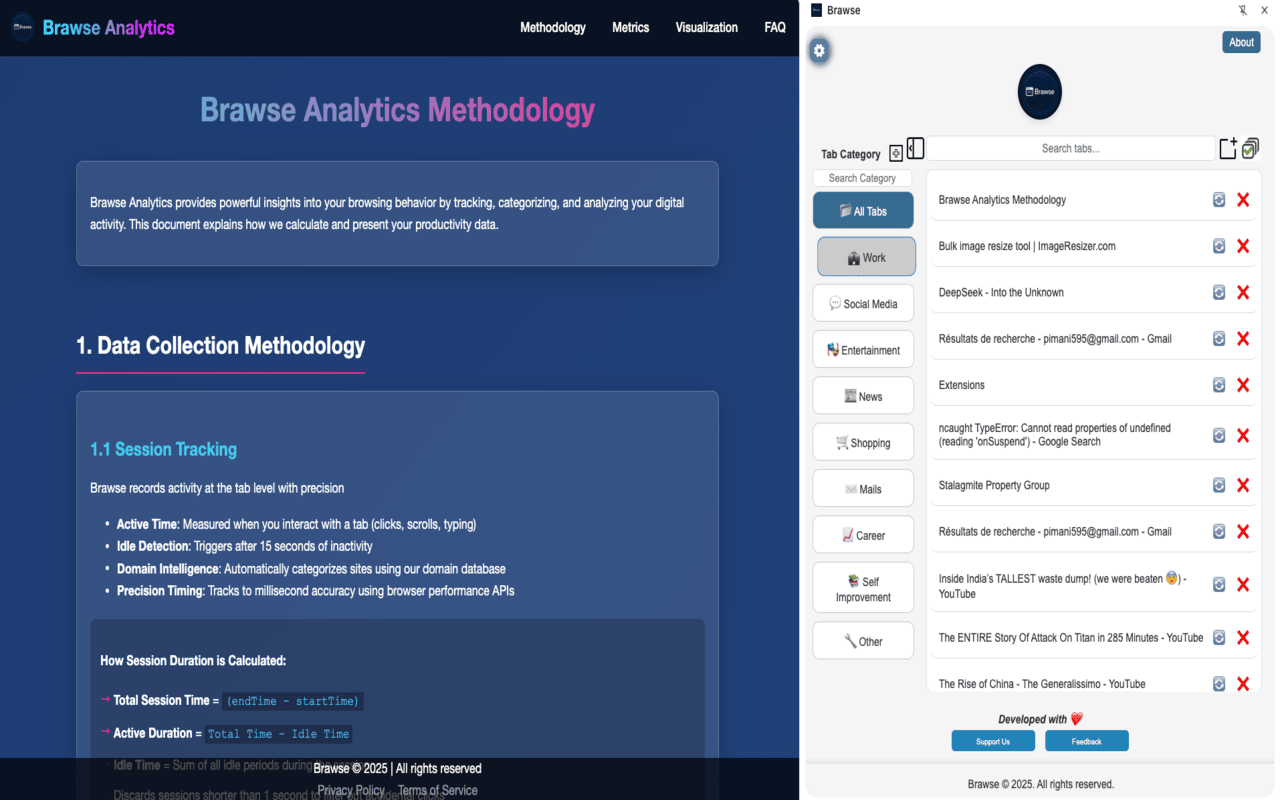1280x800 pixels.
Task: Click the new tab plus icon
Action: coord(1228,148)
